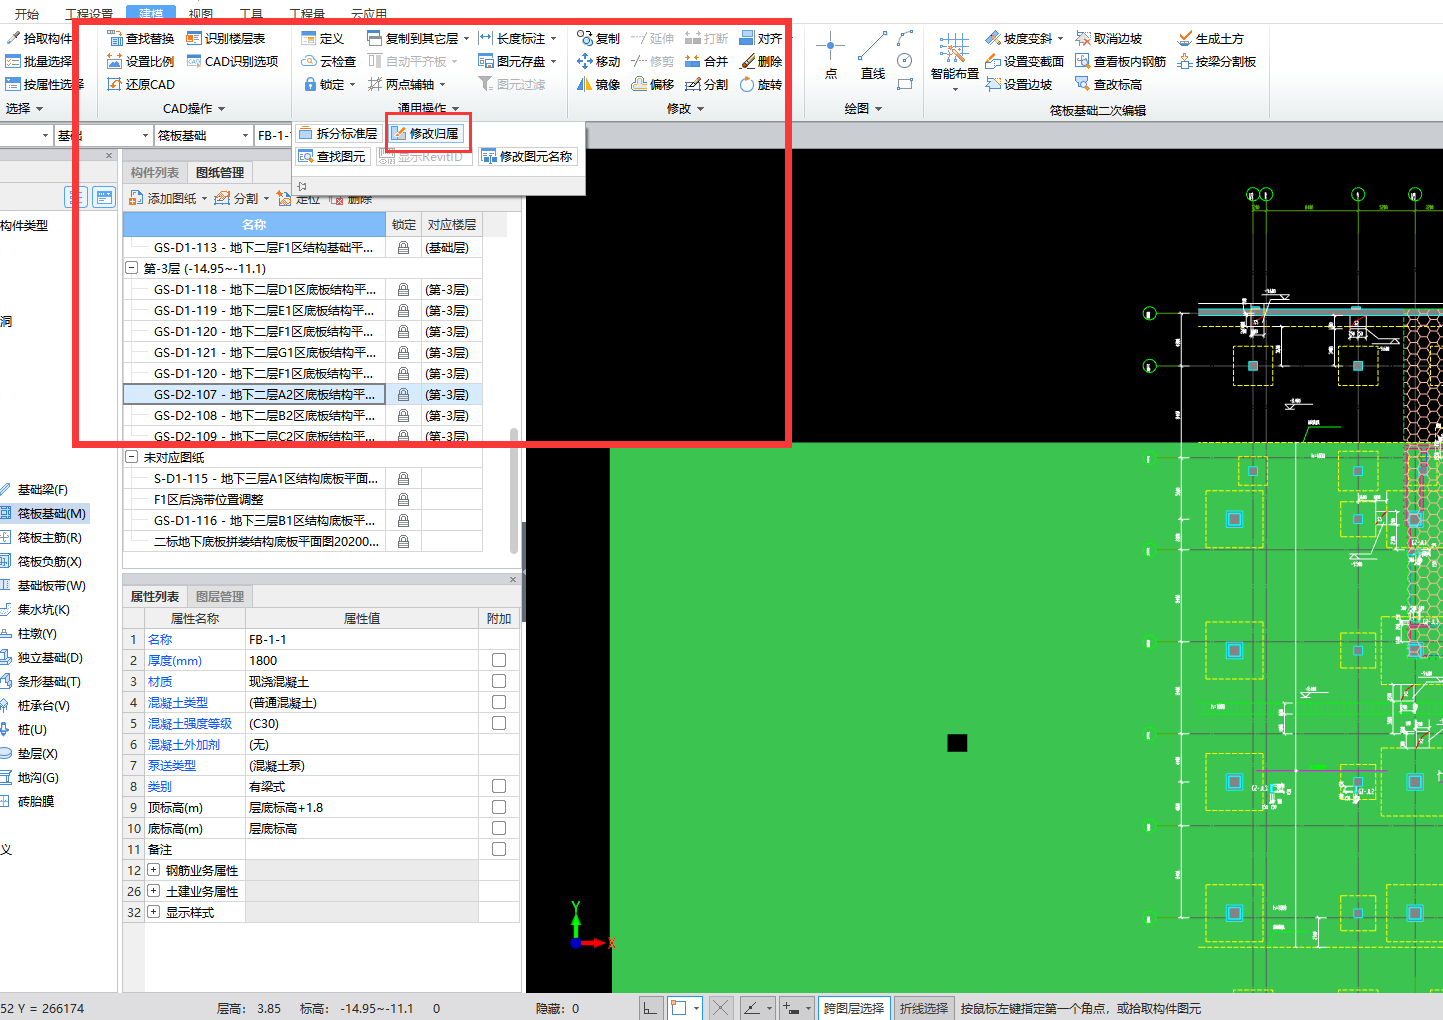Toggle lock for GS-D2-107 drawing
Image resolution: width=1443 pixels, height=1020 pixels.
403,394
